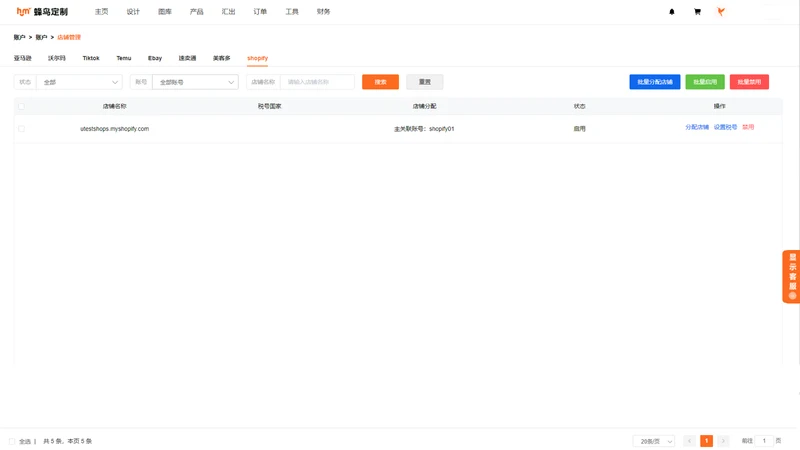Viewport: 800px width, 450px height.
Task: Open the 20条/页 page size dropdown
Action: click(x=654, y=441)
